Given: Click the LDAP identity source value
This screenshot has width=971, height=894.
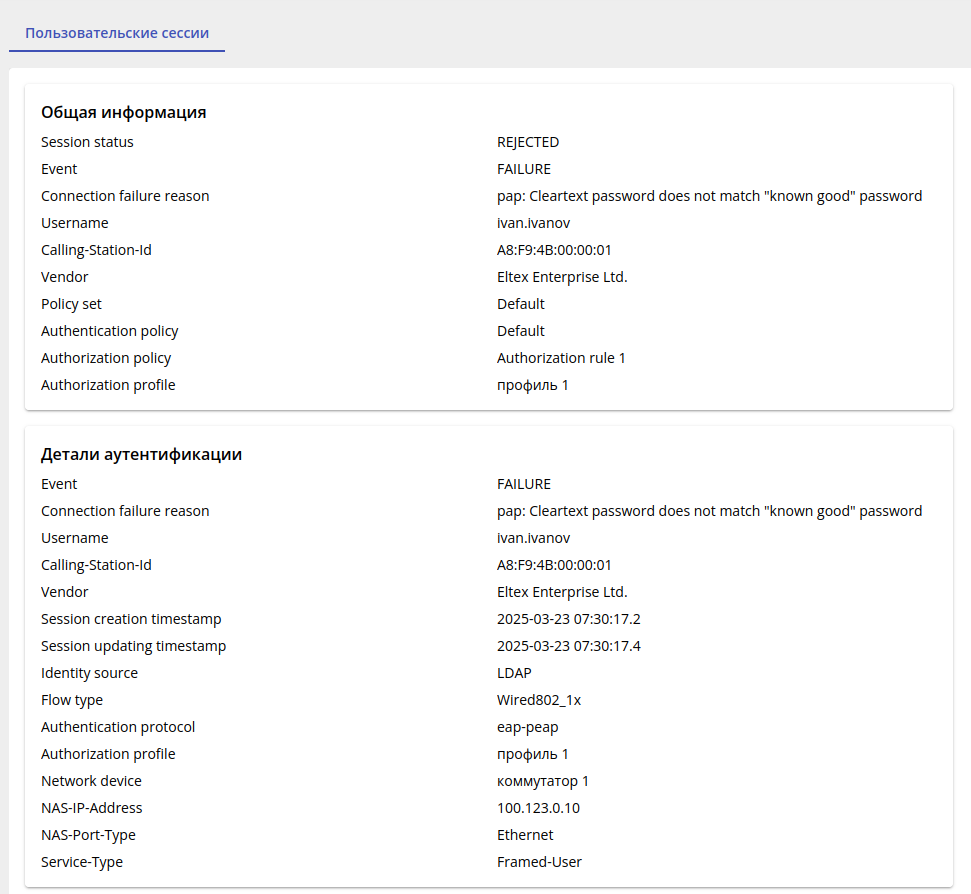Looking at the screenshot, I should (x=514, y=673).
